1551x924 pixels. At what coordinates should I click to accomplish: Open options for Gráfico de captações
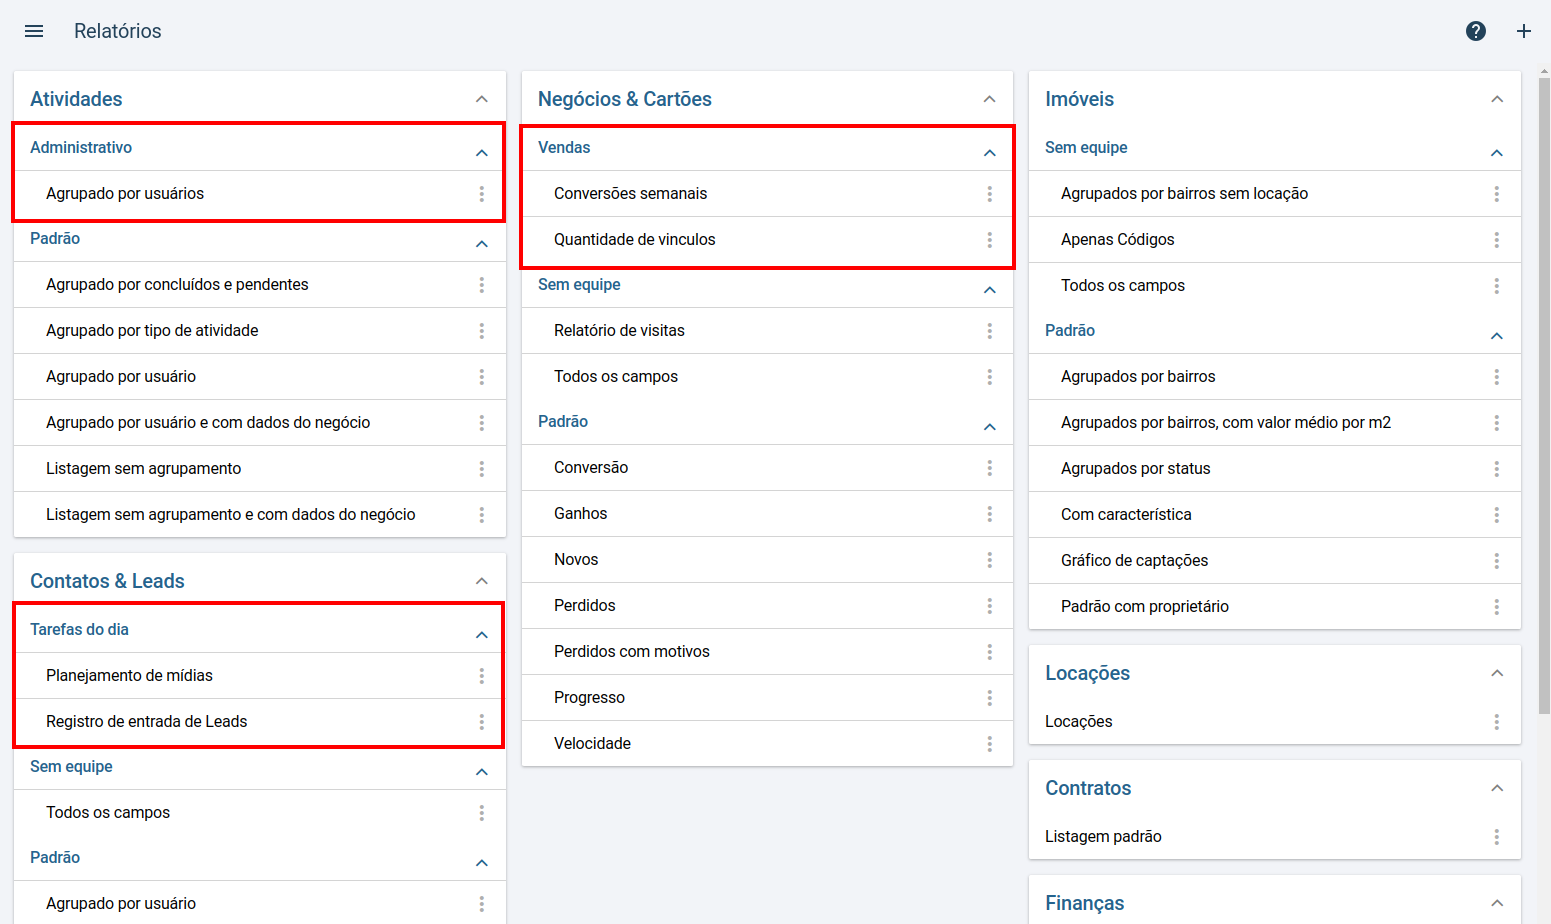coord(1497,561)
